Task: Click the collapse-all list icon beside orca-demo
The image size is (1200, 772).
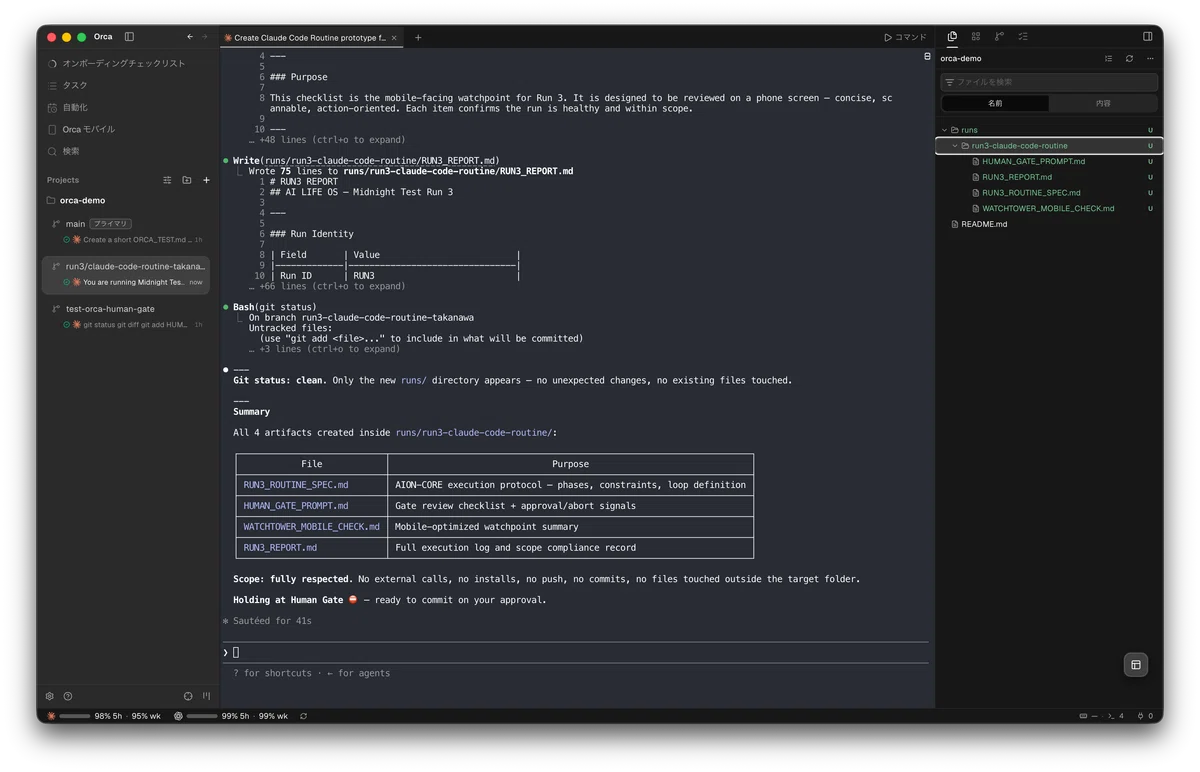Action: pos(1108,58)
